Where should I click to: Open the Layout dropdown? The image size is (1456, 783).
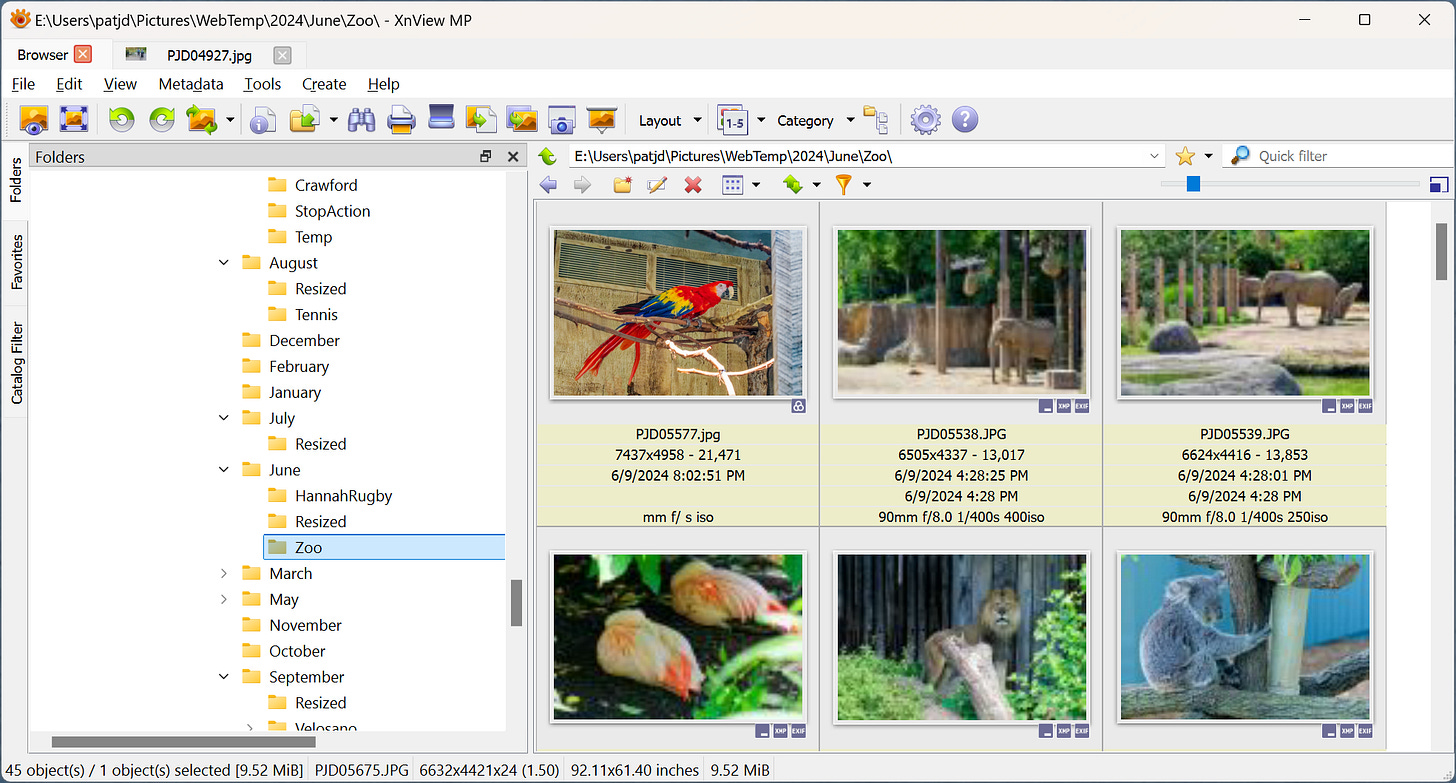pyautogui.click(x=669, y=120)
